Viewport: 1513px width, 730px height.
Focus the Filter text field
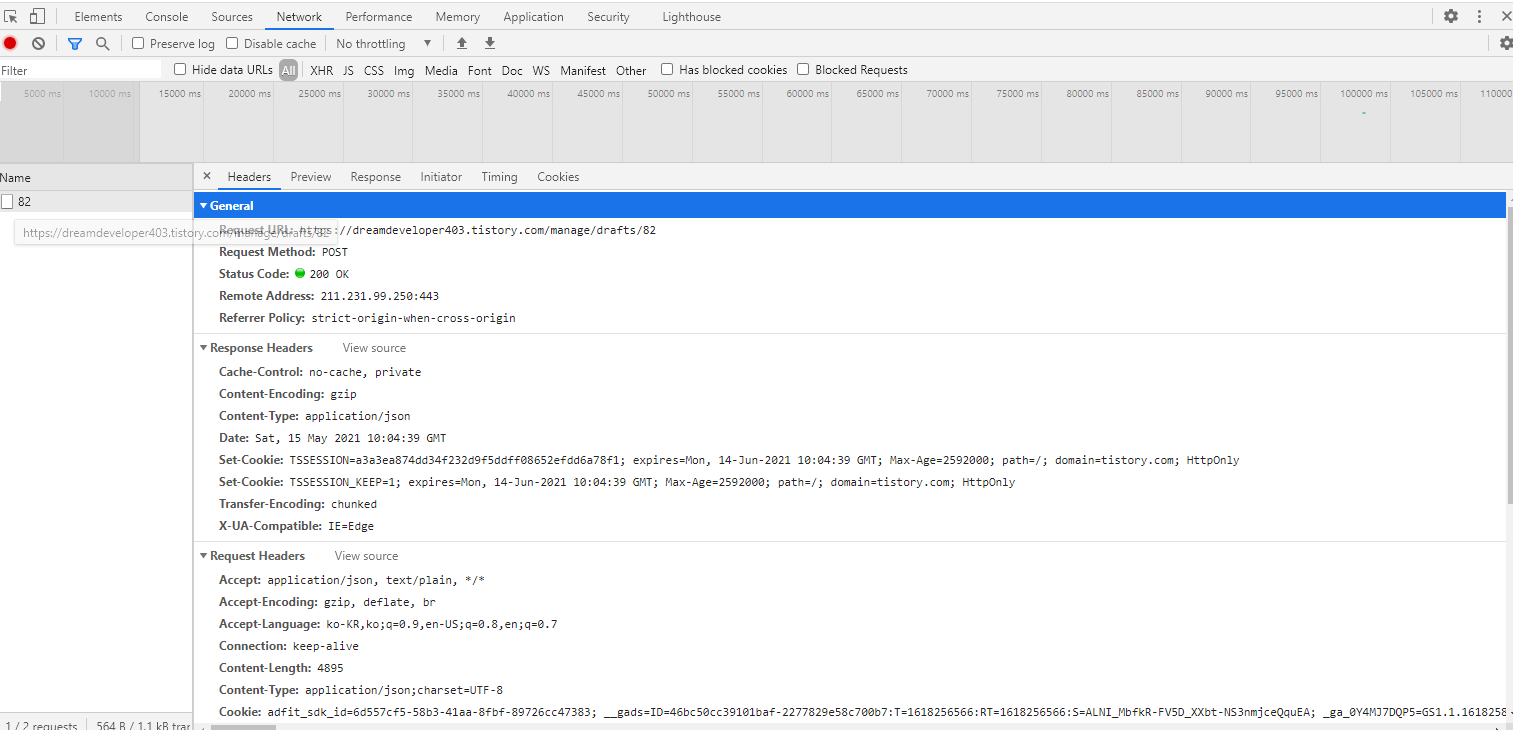click(80, 70)
